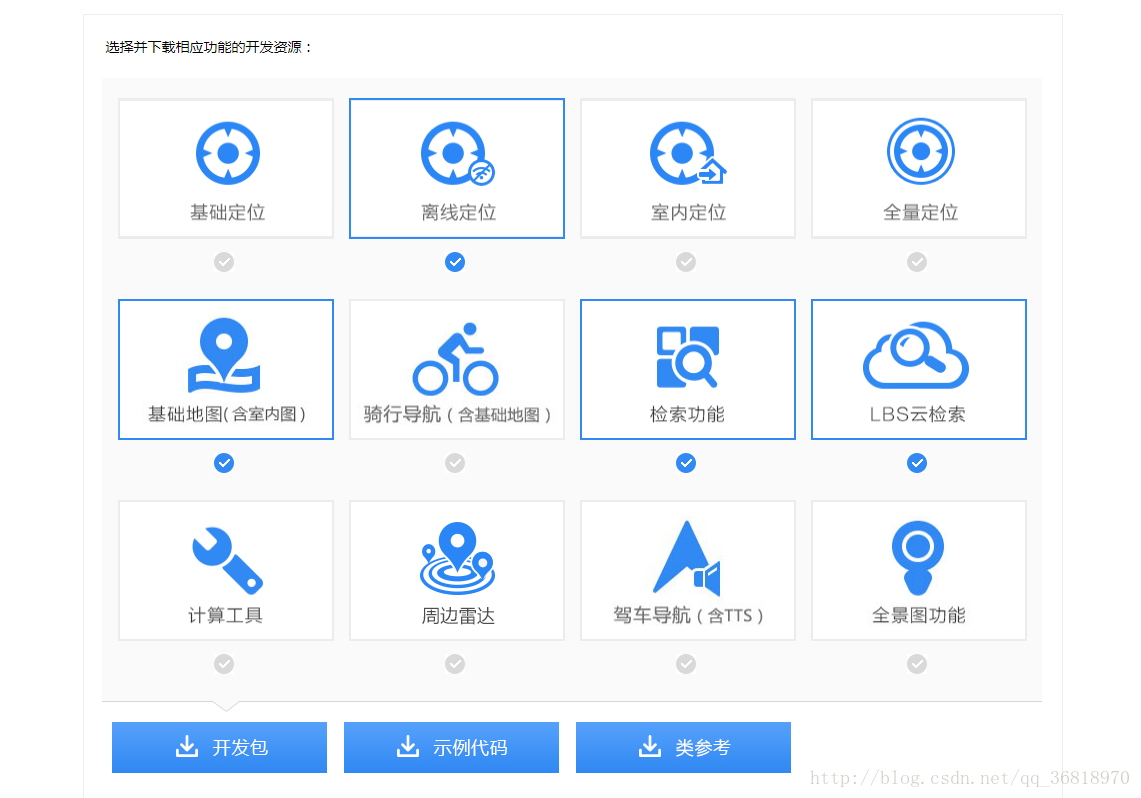The height and width of the screenshot is (798, 1141).
Task: Tick the checkmark under 计算工具
Action: [224, 663]
